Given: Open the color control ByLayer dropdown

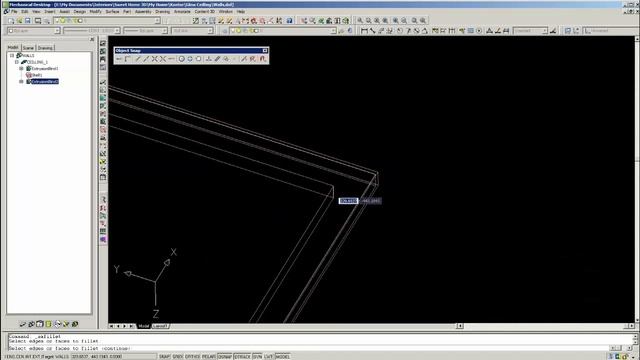Looking at the screenshot, I should coord(57,31).
